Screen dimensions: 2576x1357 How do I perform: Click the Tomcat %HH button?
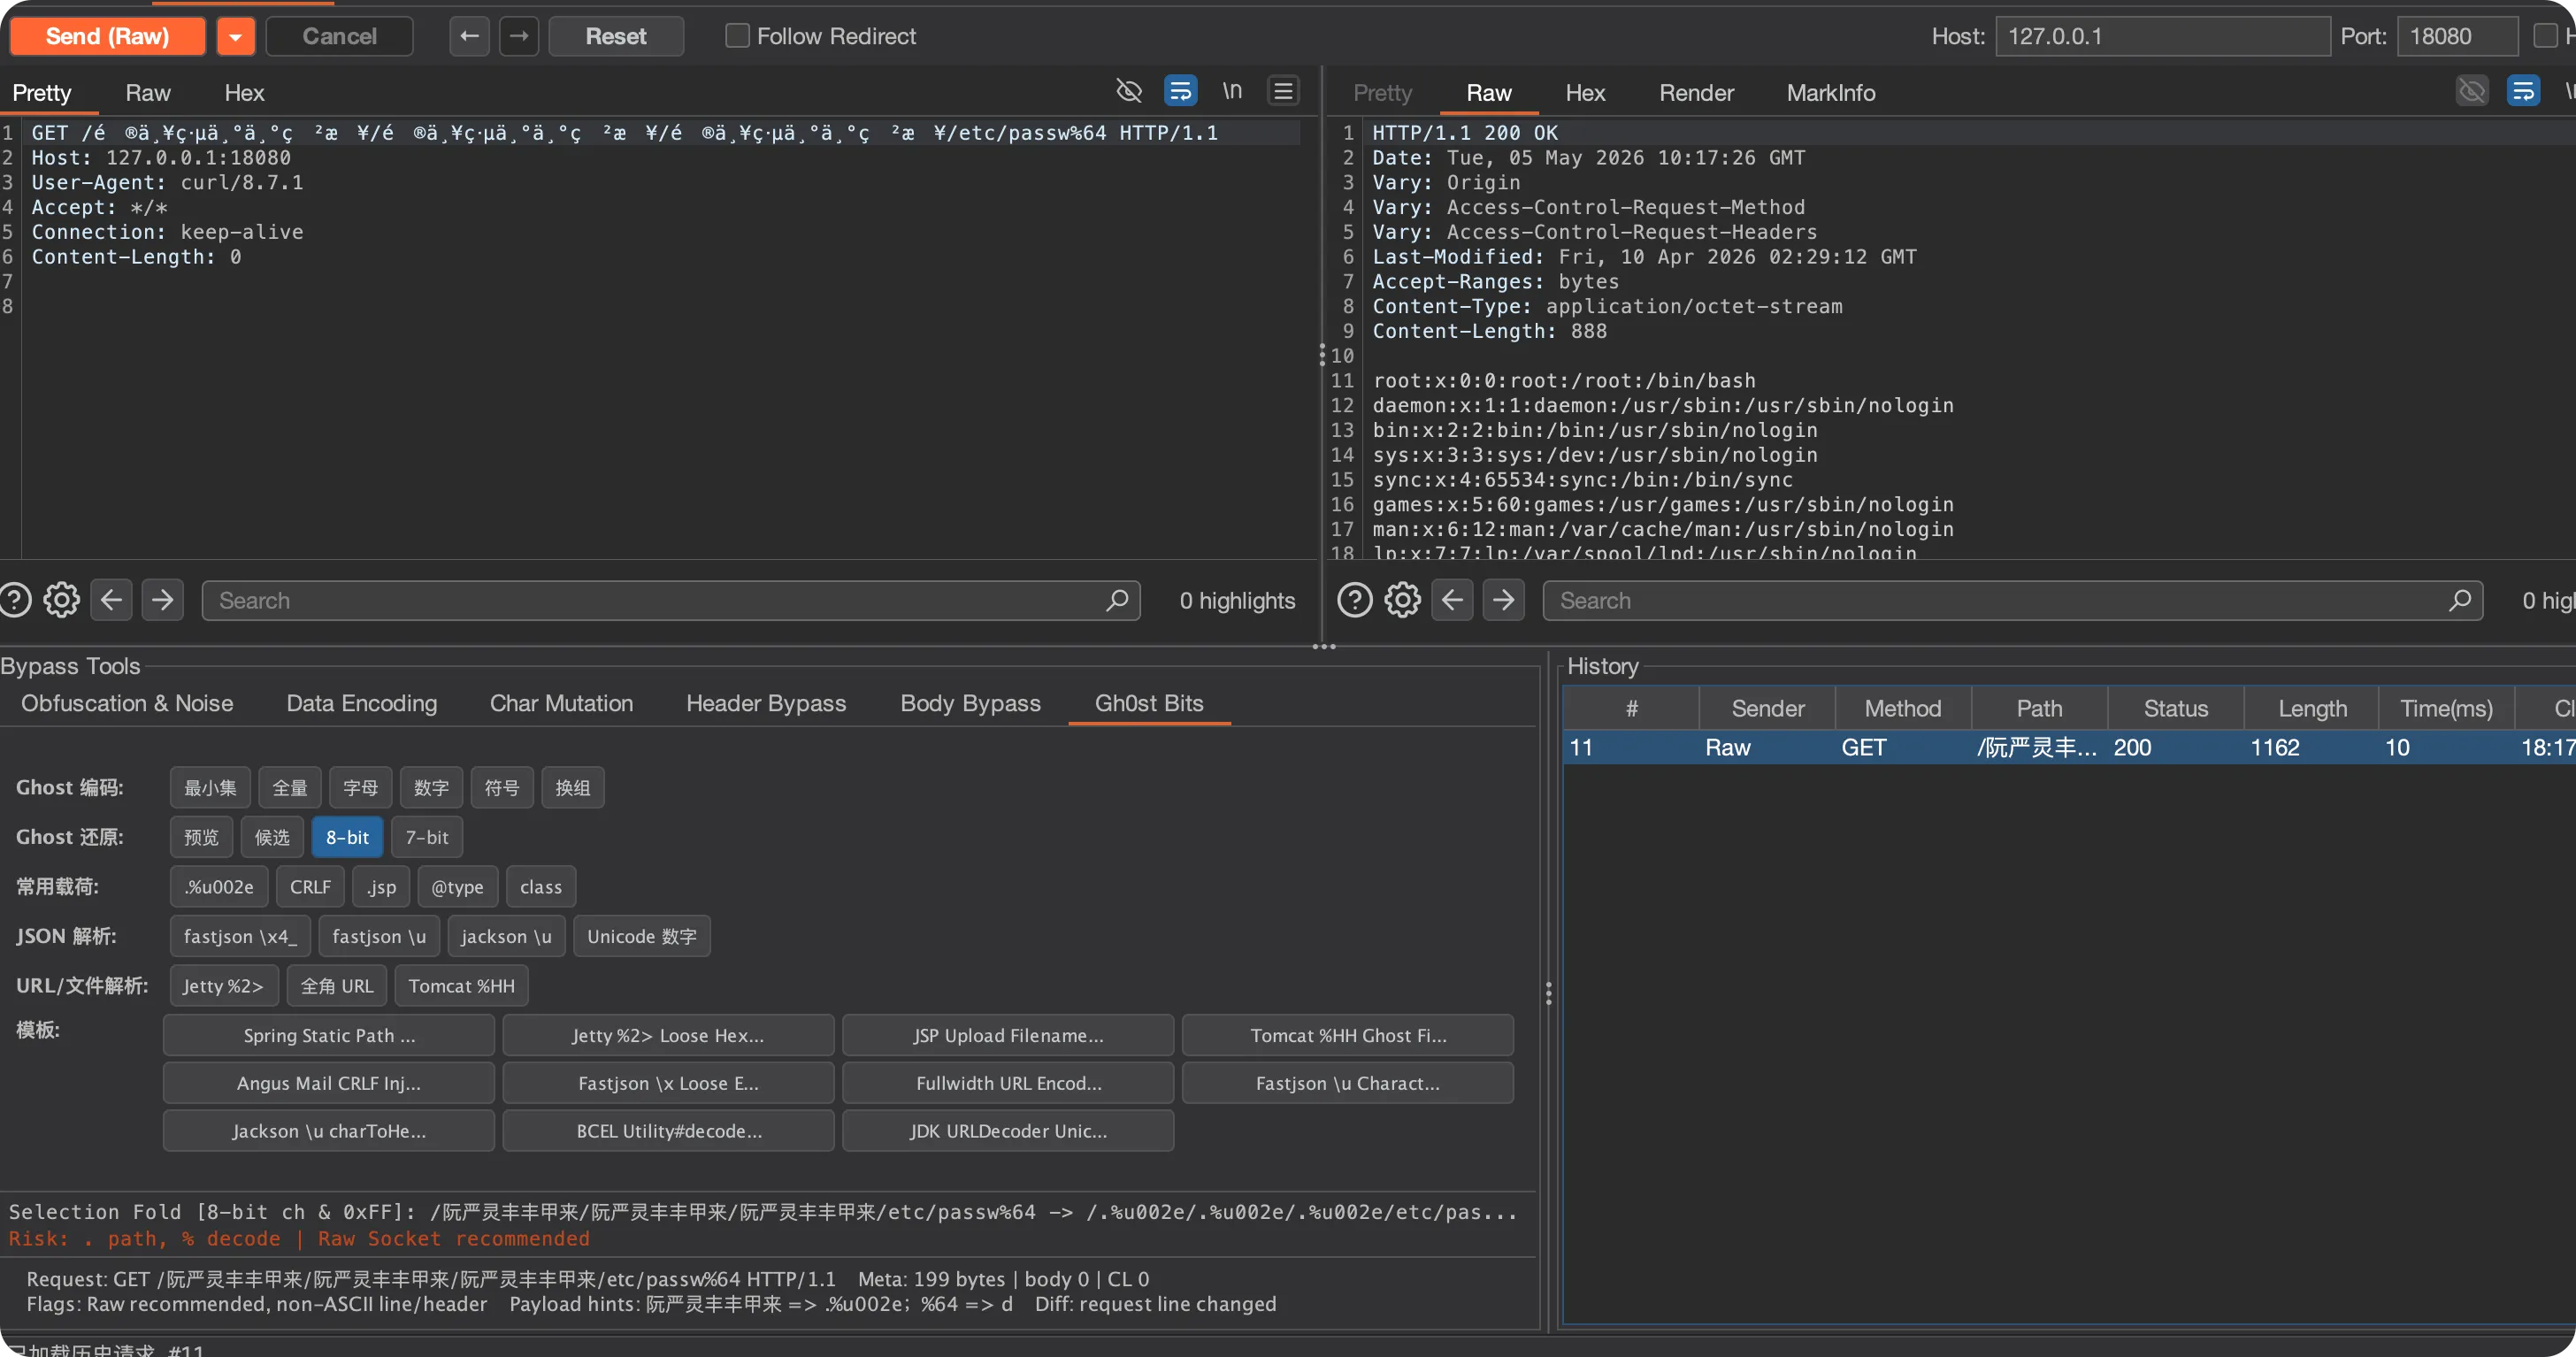click(x=461, y=986)
